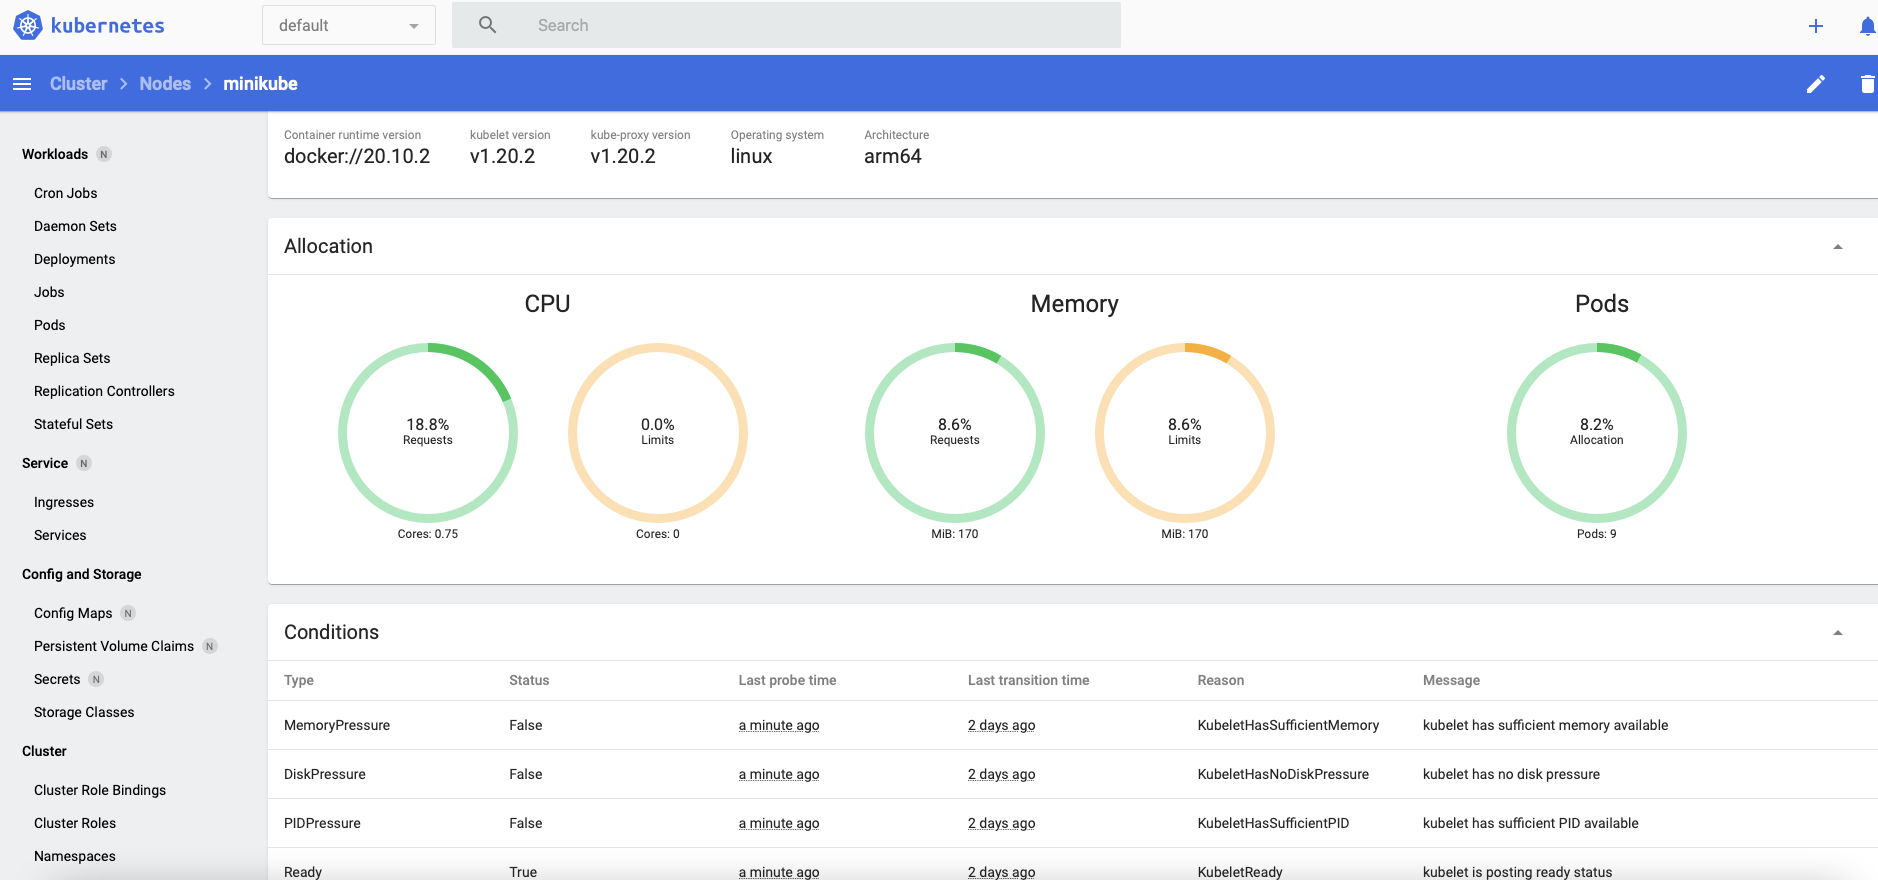The width and height of the screenshot is (1878, 880).
Task: Click the search magnifier icon
Action: [487, 25]
